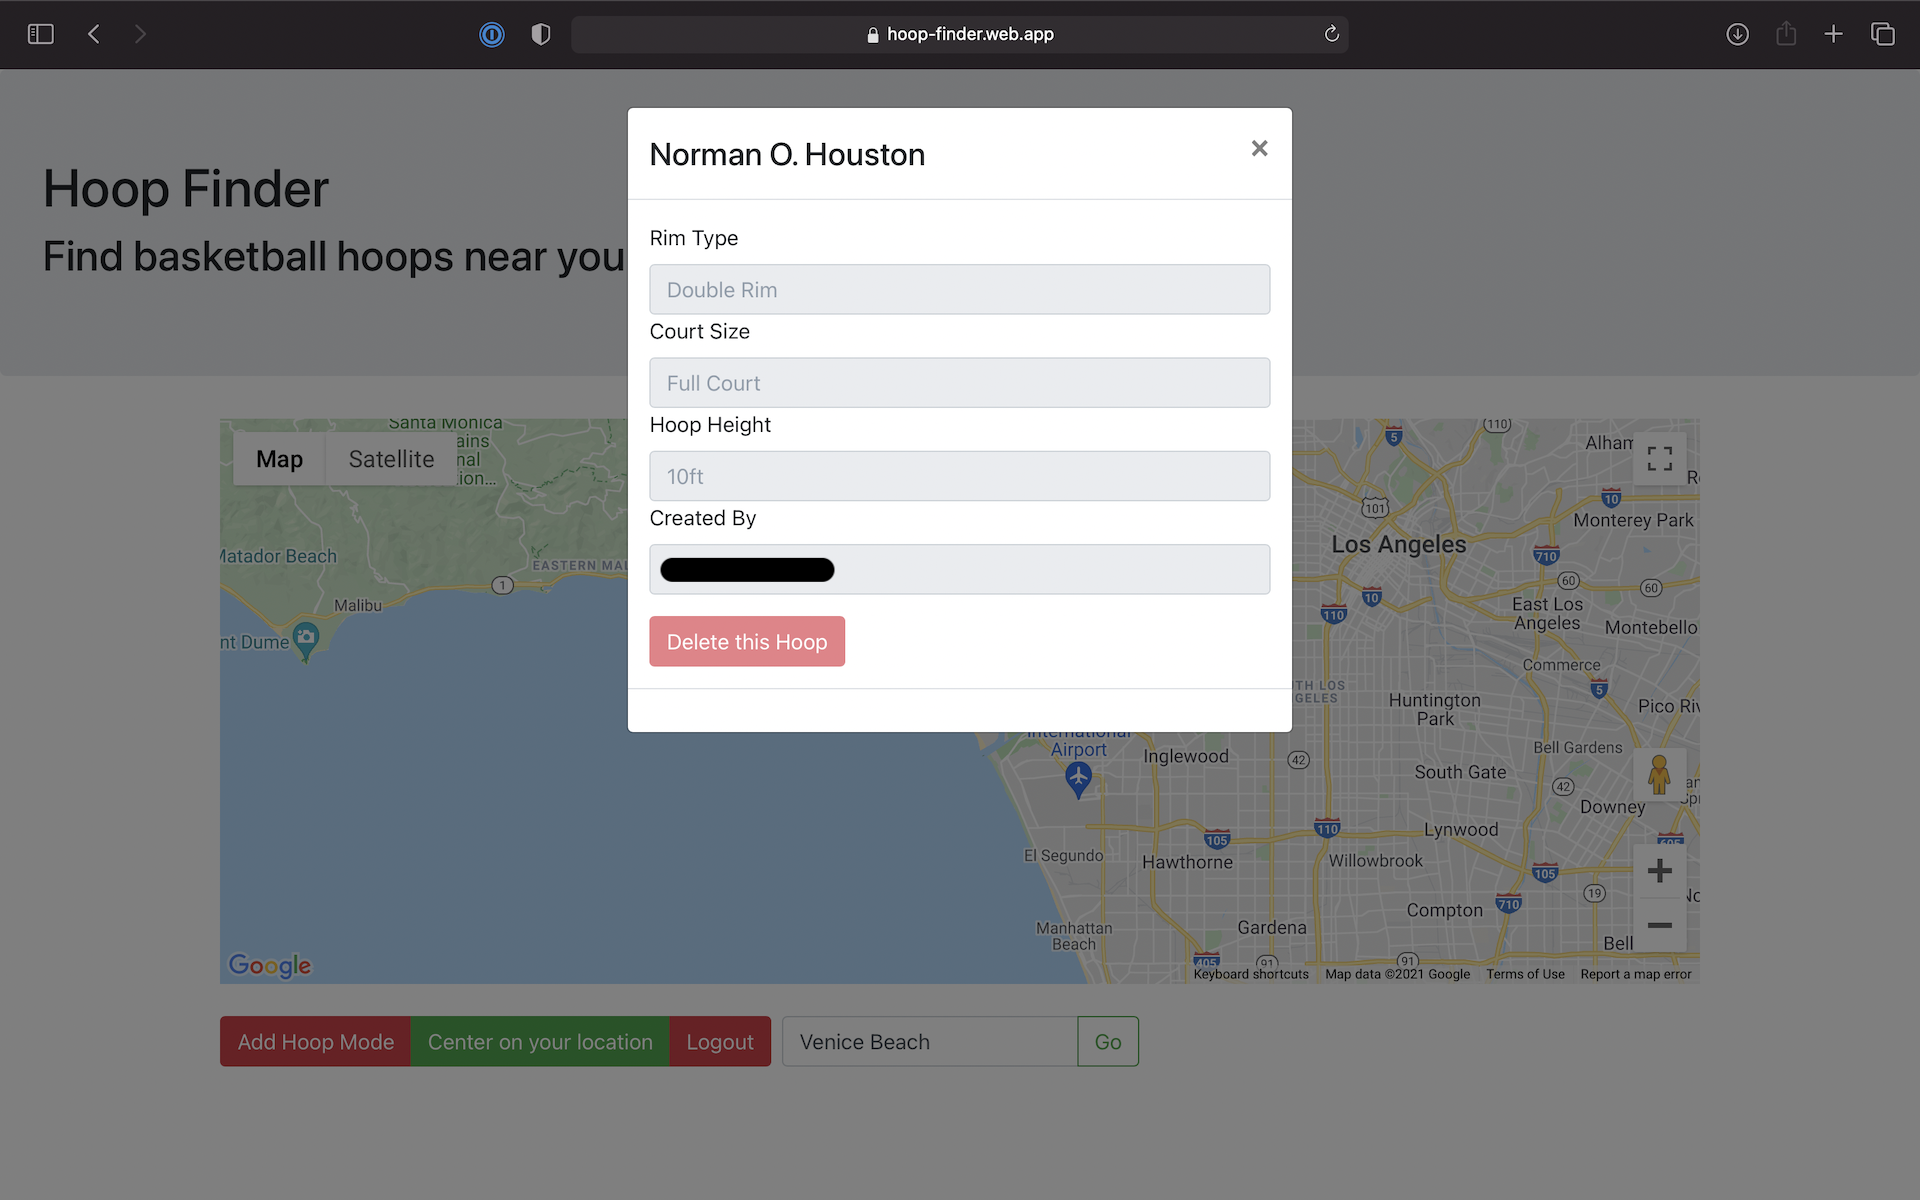This screenshot has height=1200, width=1920.
Task: Close the Norman O. Houston popup
Action: tap(1259, 148)
